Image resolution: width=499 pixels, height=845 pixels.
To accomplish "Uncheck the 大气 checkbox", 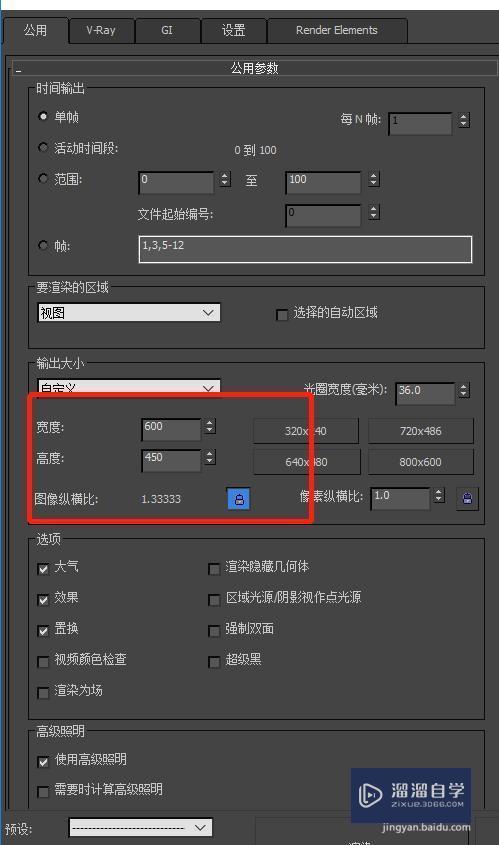I will point(44,569).
